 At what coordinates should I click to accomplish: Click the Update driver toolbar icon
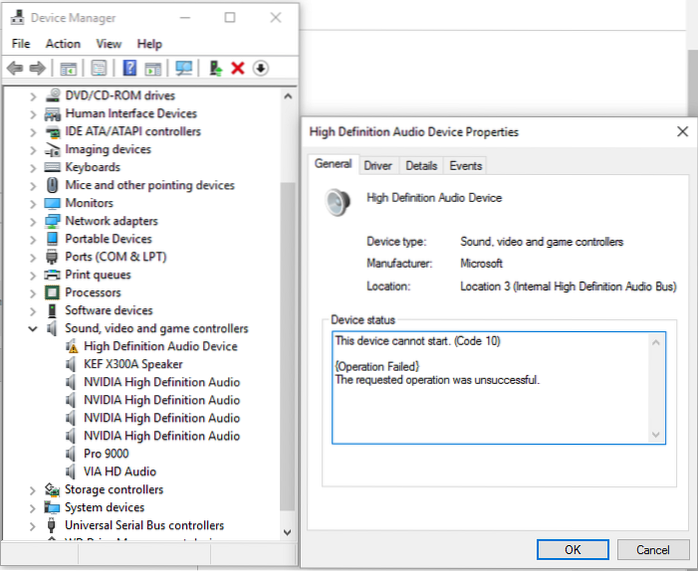215,68
